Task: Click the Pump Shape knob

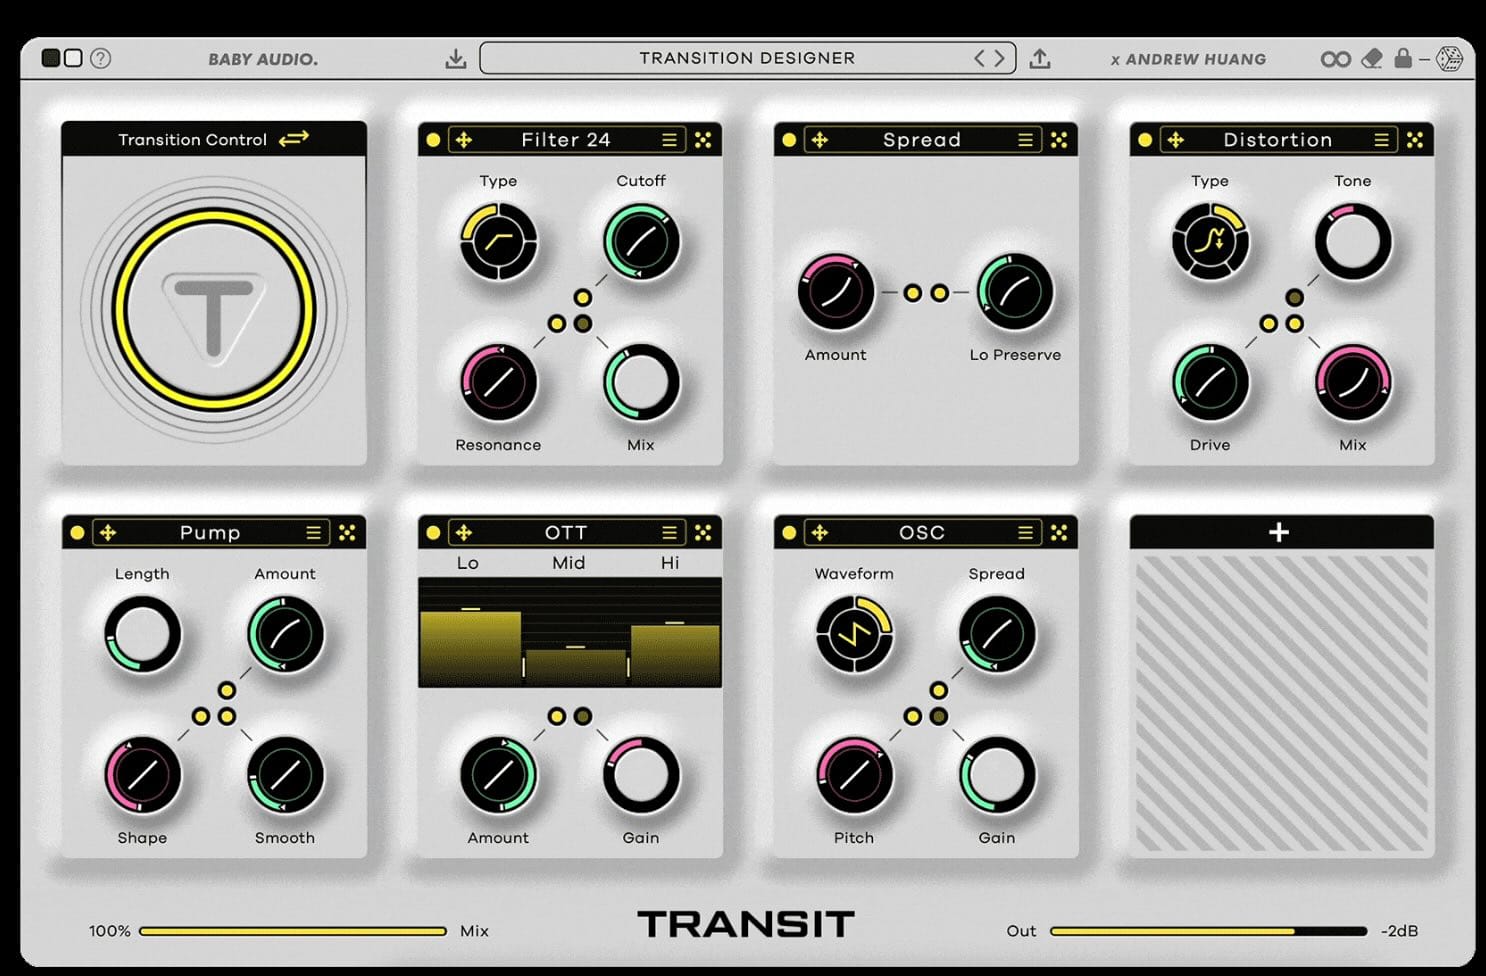Action: pos(142,776)
